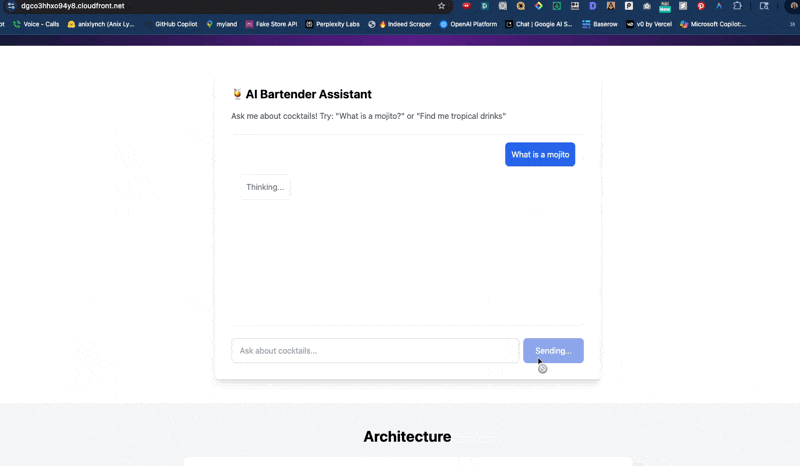Click the 'What is a mojito' message bubble
This screenshot has width=800, height=466.
coord(540,154)
